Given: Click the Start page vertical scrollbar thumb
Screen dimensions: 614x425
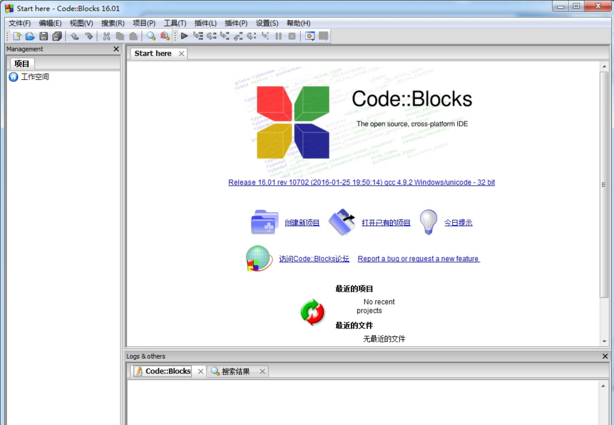Looking at the screenshot, I should tap(604, 184).
